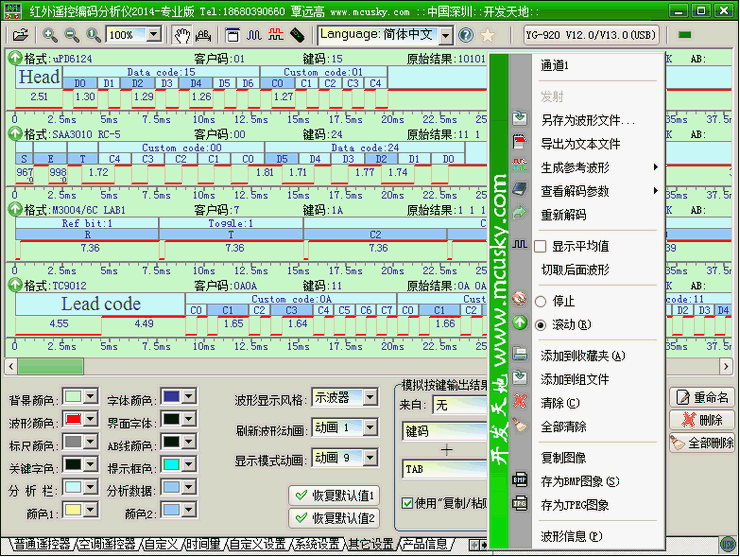Expand the 波形显示风格 dropdown
Viewport: 740px width, 557px height.
tap(371, 398)
